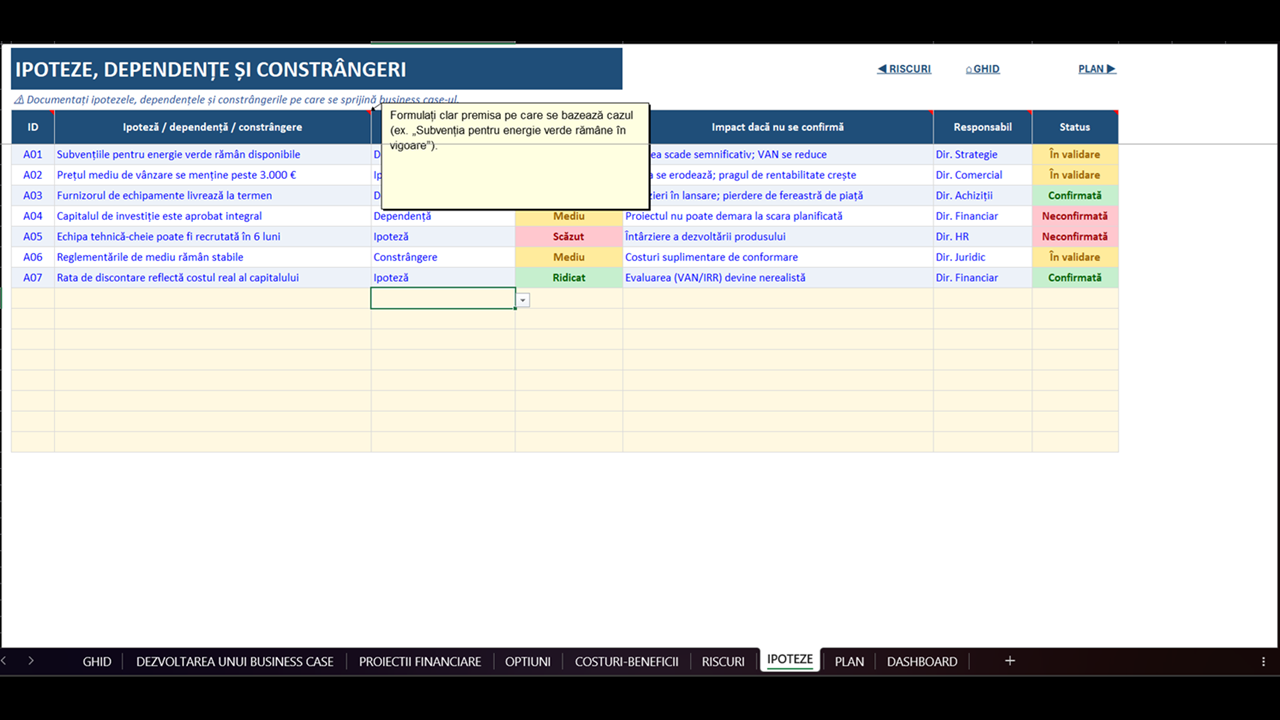Viewport: 1280px width, 720px height.
Task: Click the Scăzut level cell in row A05
Action: tap(569, 237)
